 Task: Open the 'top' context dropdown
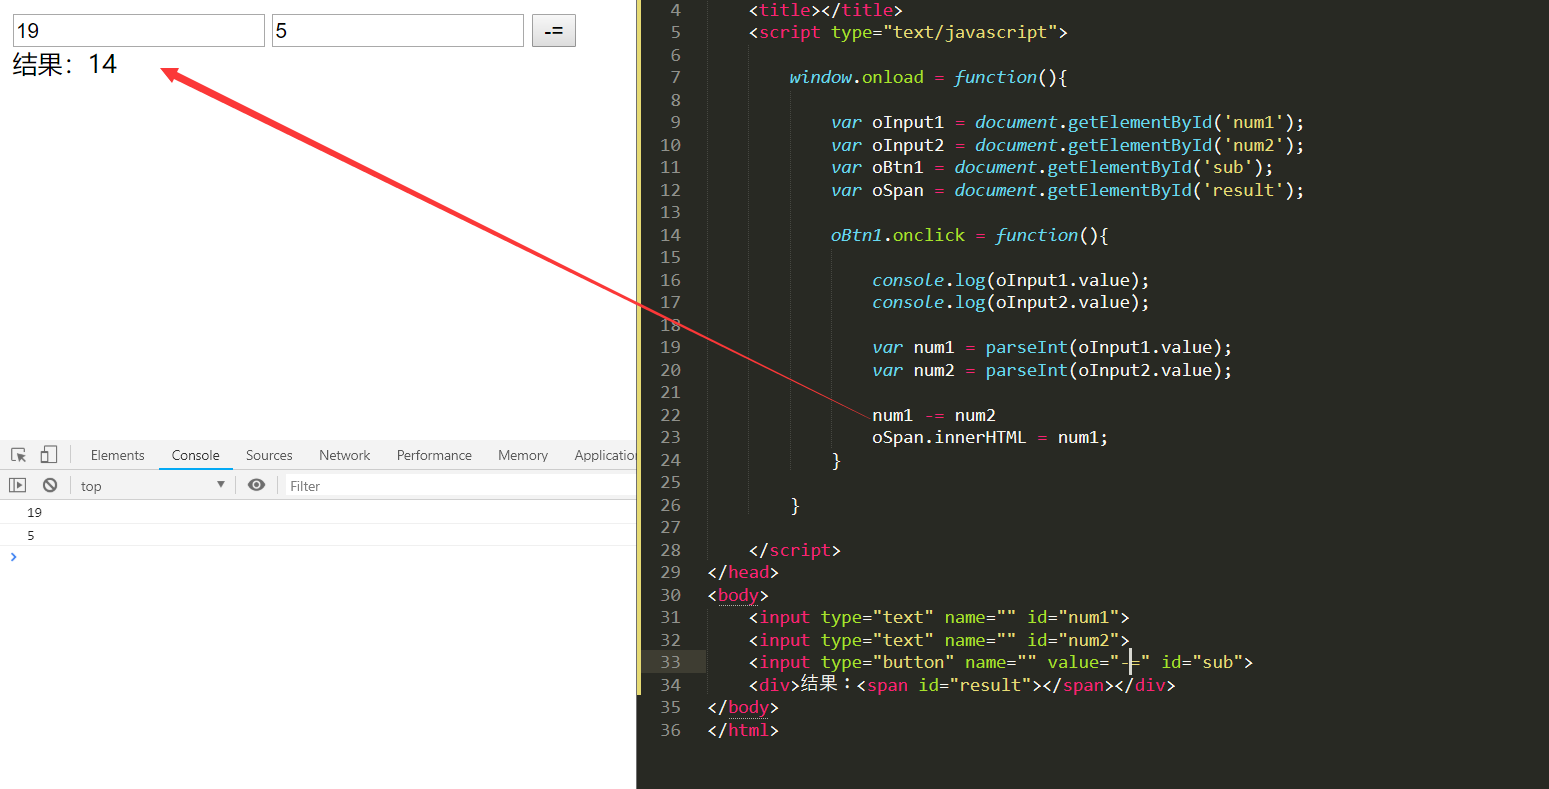153,486
